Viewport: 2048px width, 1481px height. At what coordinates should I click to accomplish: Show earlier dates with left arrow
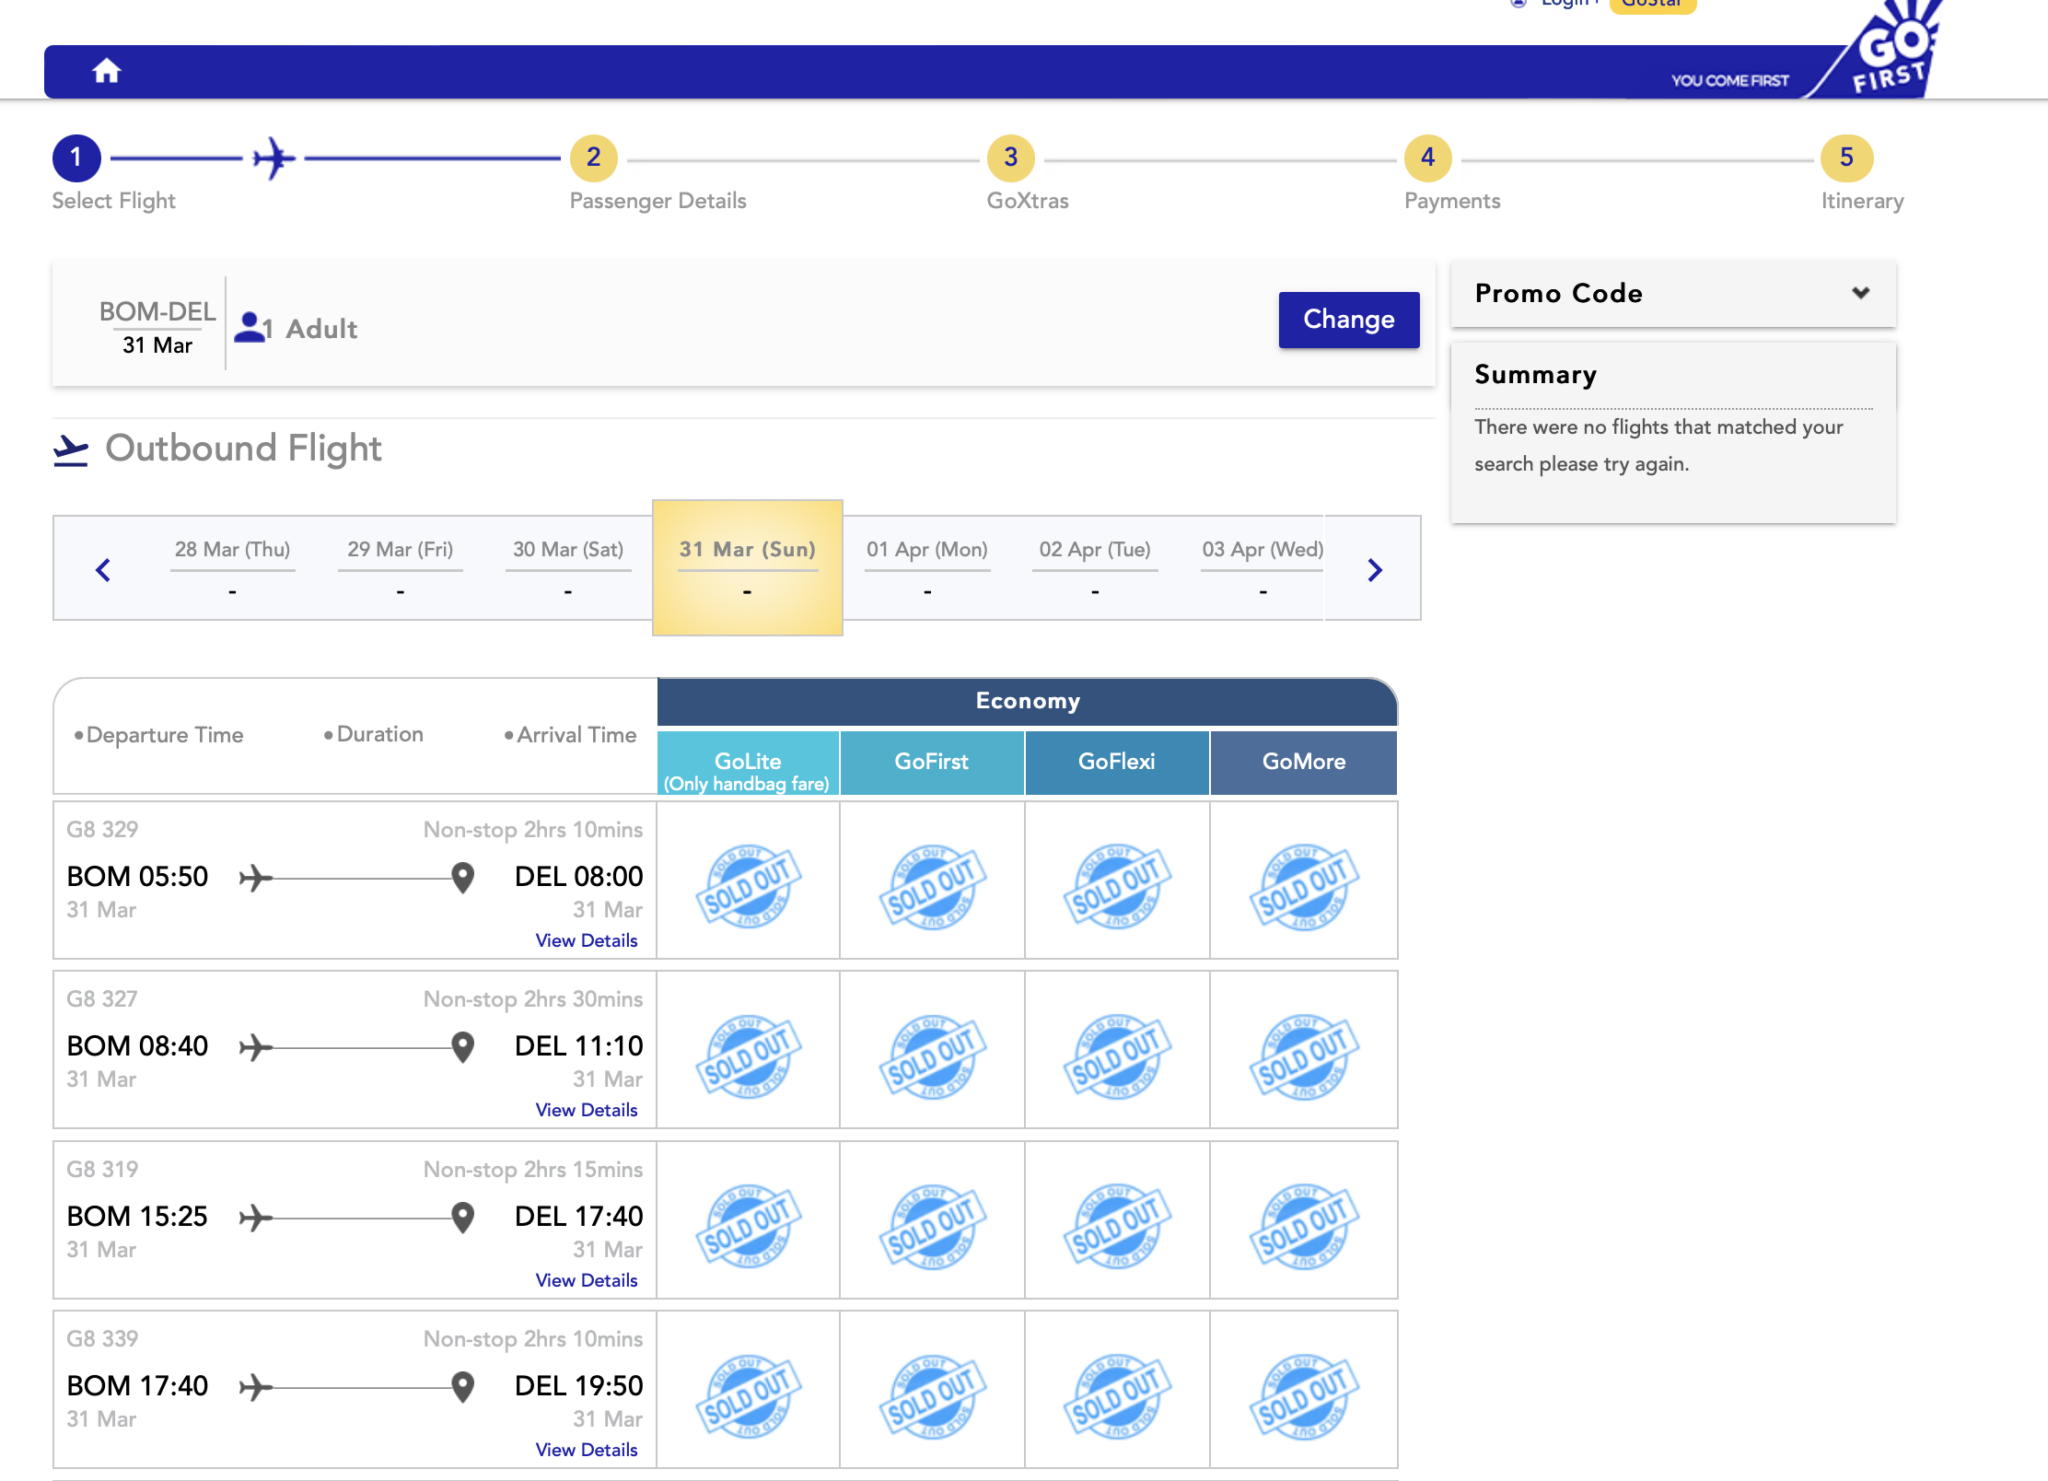click(x=103, y=570)
